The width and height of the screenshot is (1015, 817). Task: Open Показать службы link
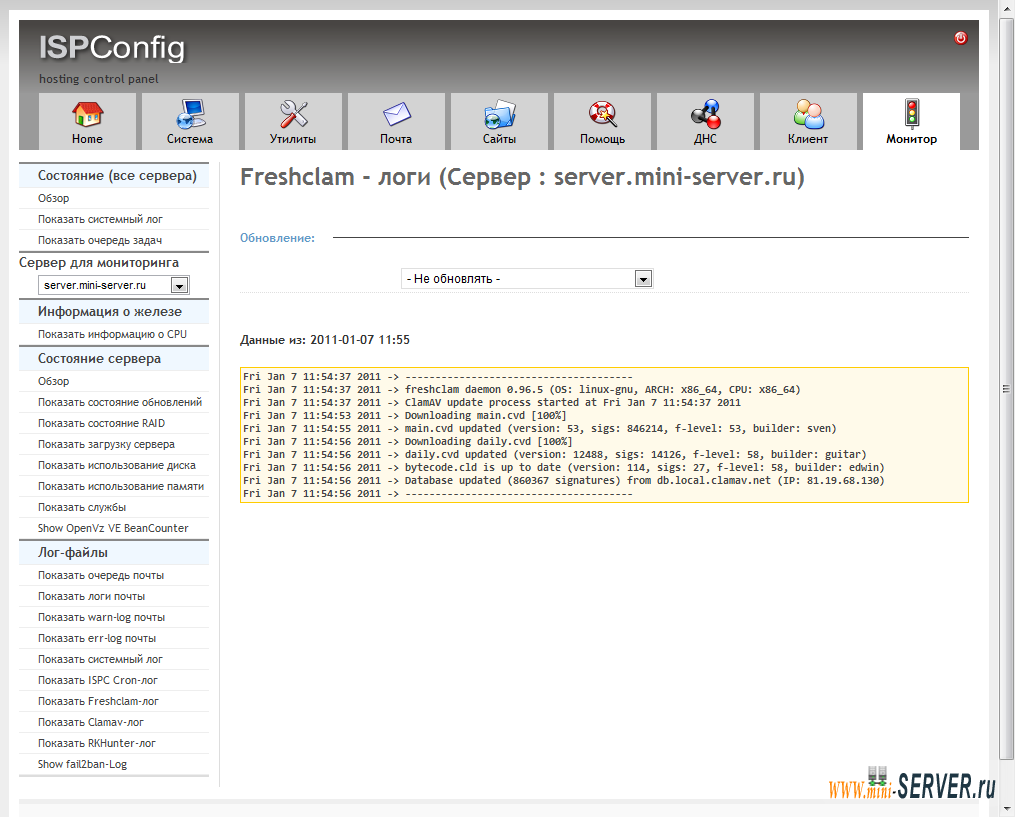point(82,508)
